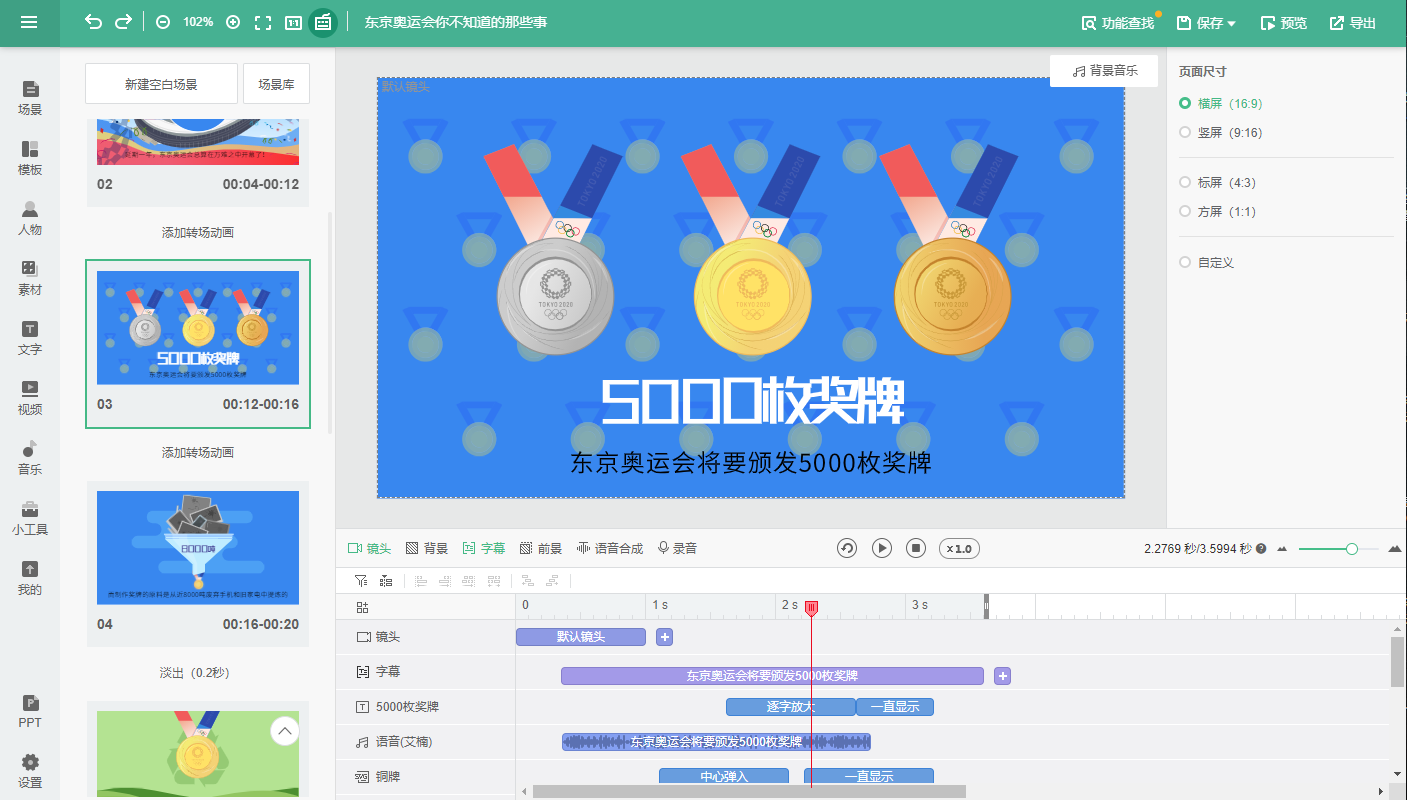Click 导出 export button
Screen dimensions: 1407x800
(x=1352, y=23)
